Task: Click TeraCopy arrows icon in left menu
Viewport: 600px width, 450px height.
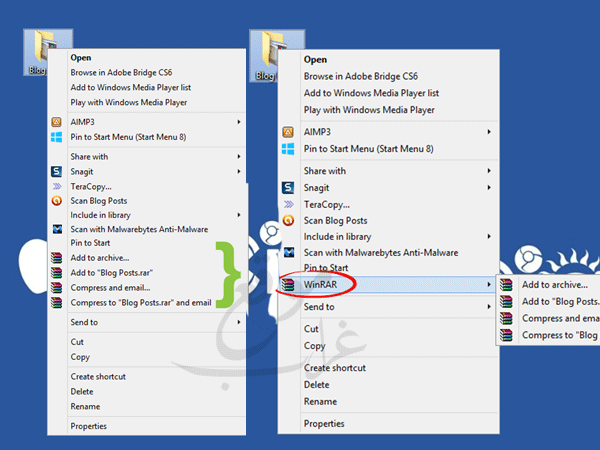Action: 57,186
